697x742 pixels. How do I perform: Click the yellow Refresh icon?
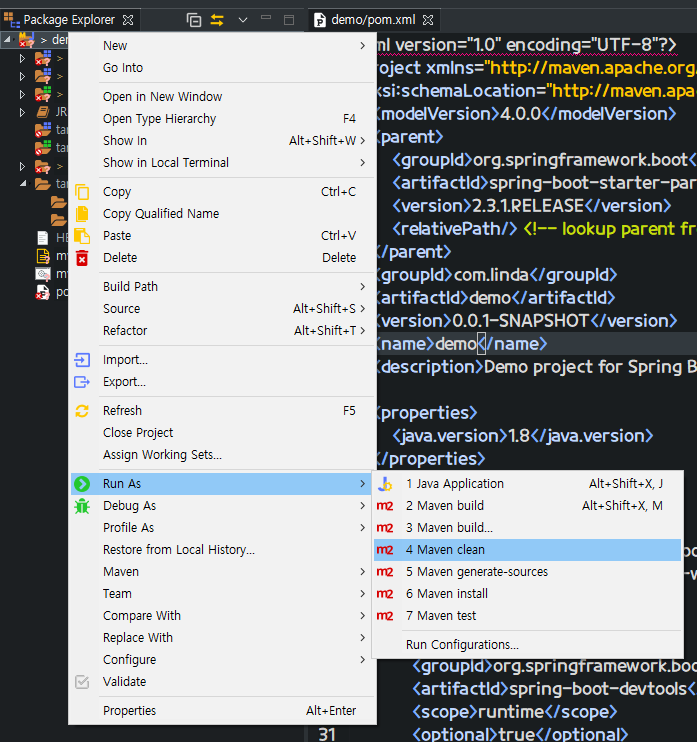(82, 411)
